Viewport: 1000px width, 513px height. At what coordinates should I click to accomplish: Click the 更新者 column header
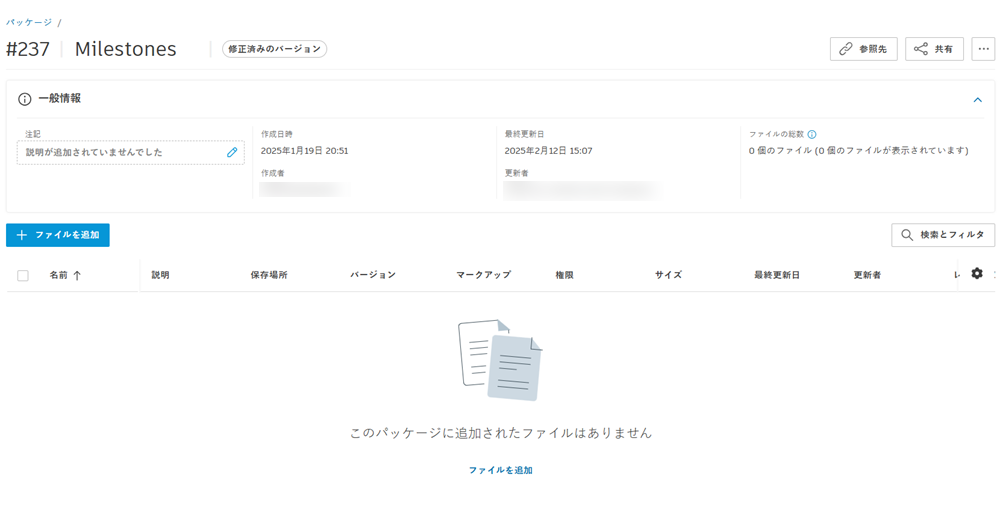tap(867, 275)
